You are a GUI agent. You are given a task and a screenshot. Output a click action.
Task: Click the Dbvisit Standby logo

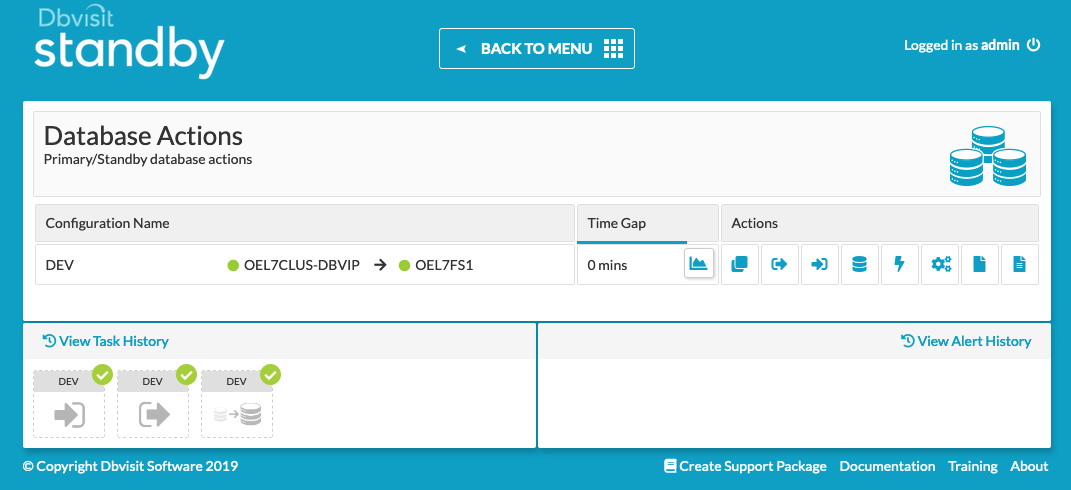pos(129,42)
